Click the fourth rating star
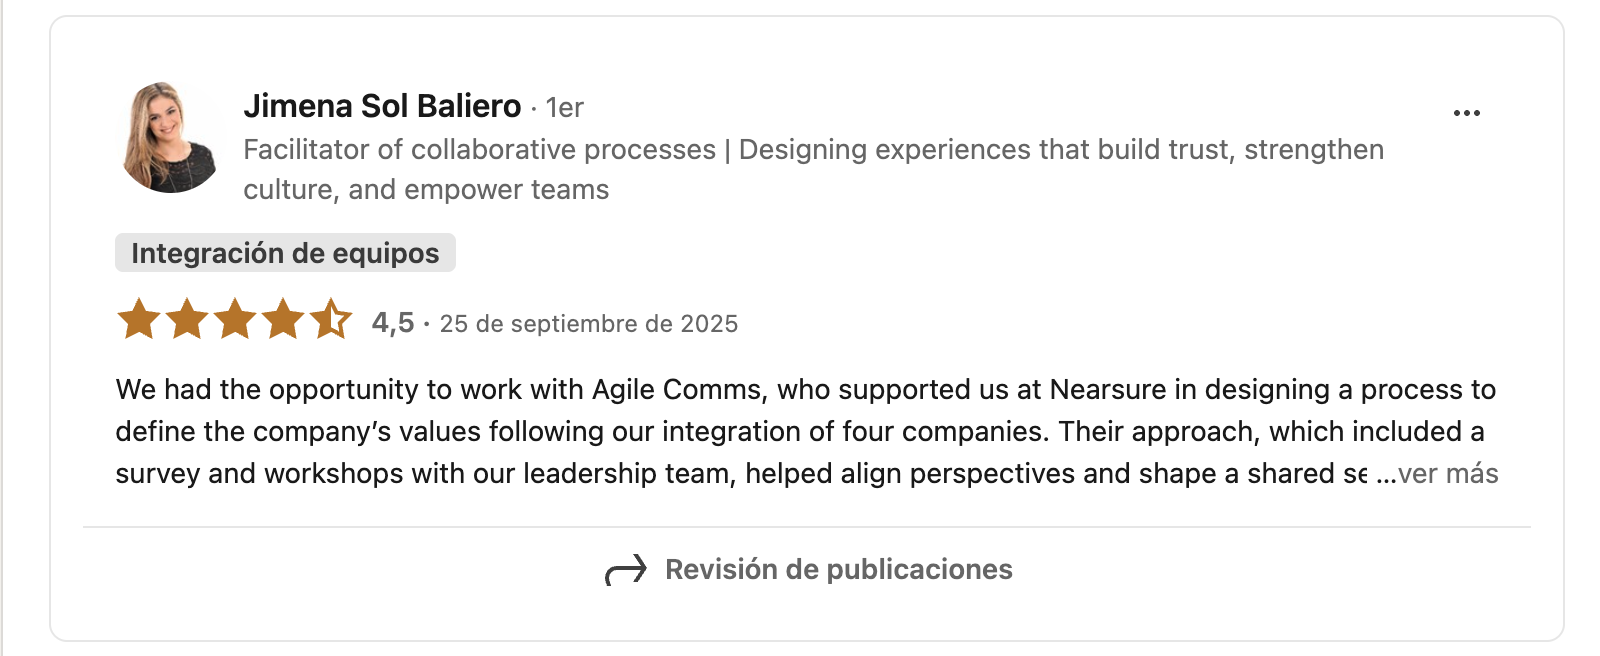The height and width of the screenshot is (656, 1600). pyautogui.click(x=283, y=320)
